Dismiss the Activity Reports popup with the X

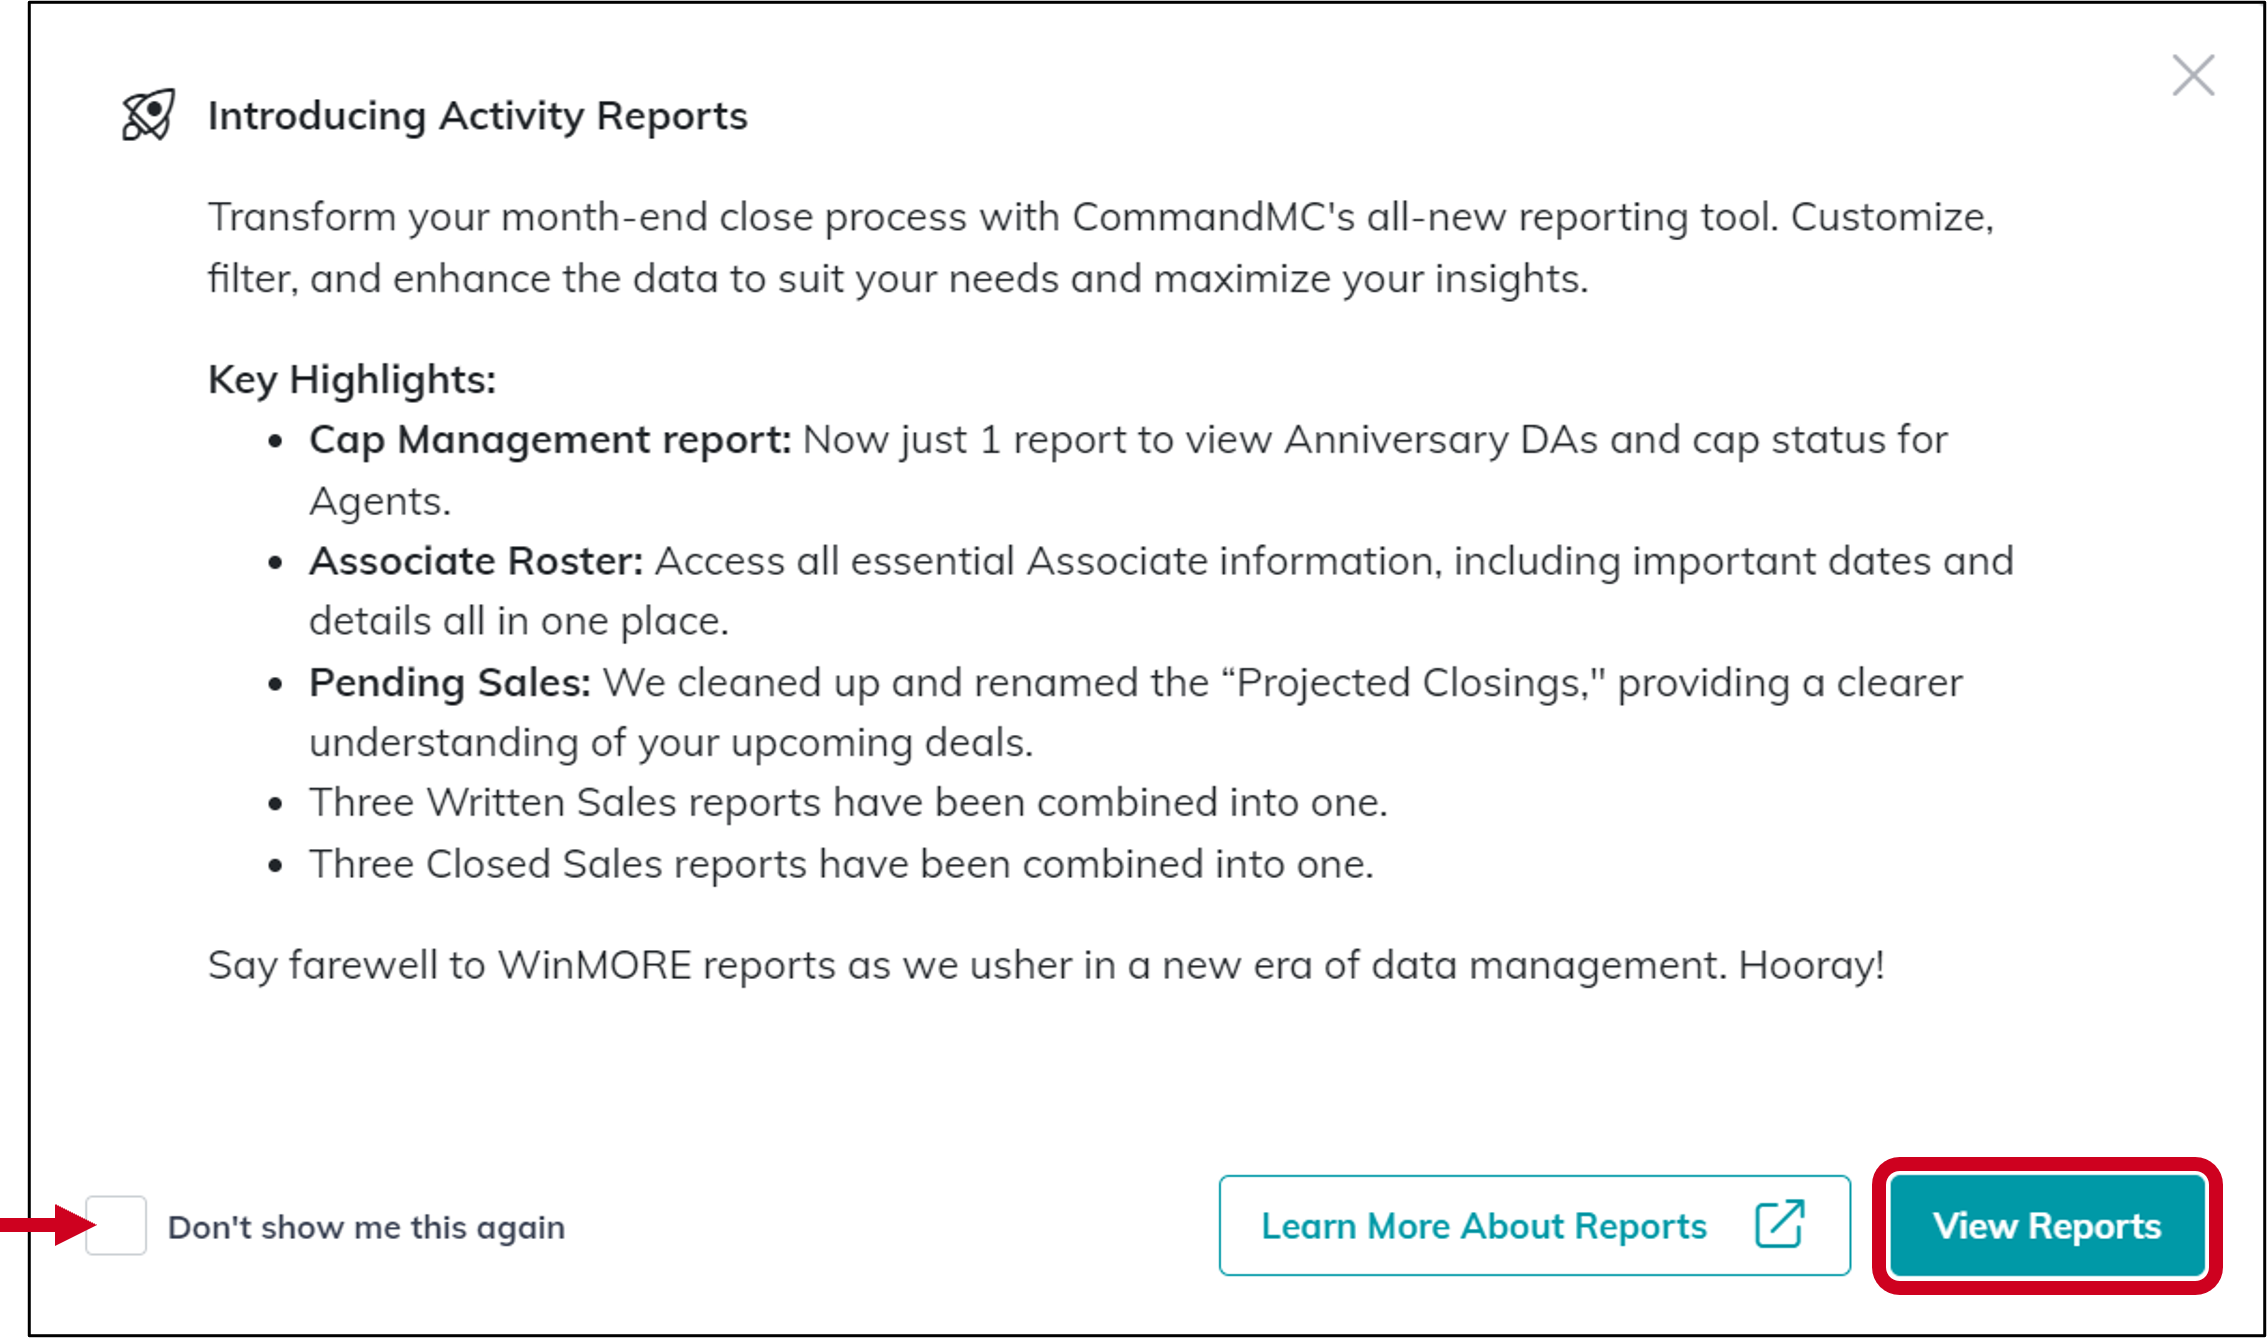pyautogui.click(x=2193, y=76)
